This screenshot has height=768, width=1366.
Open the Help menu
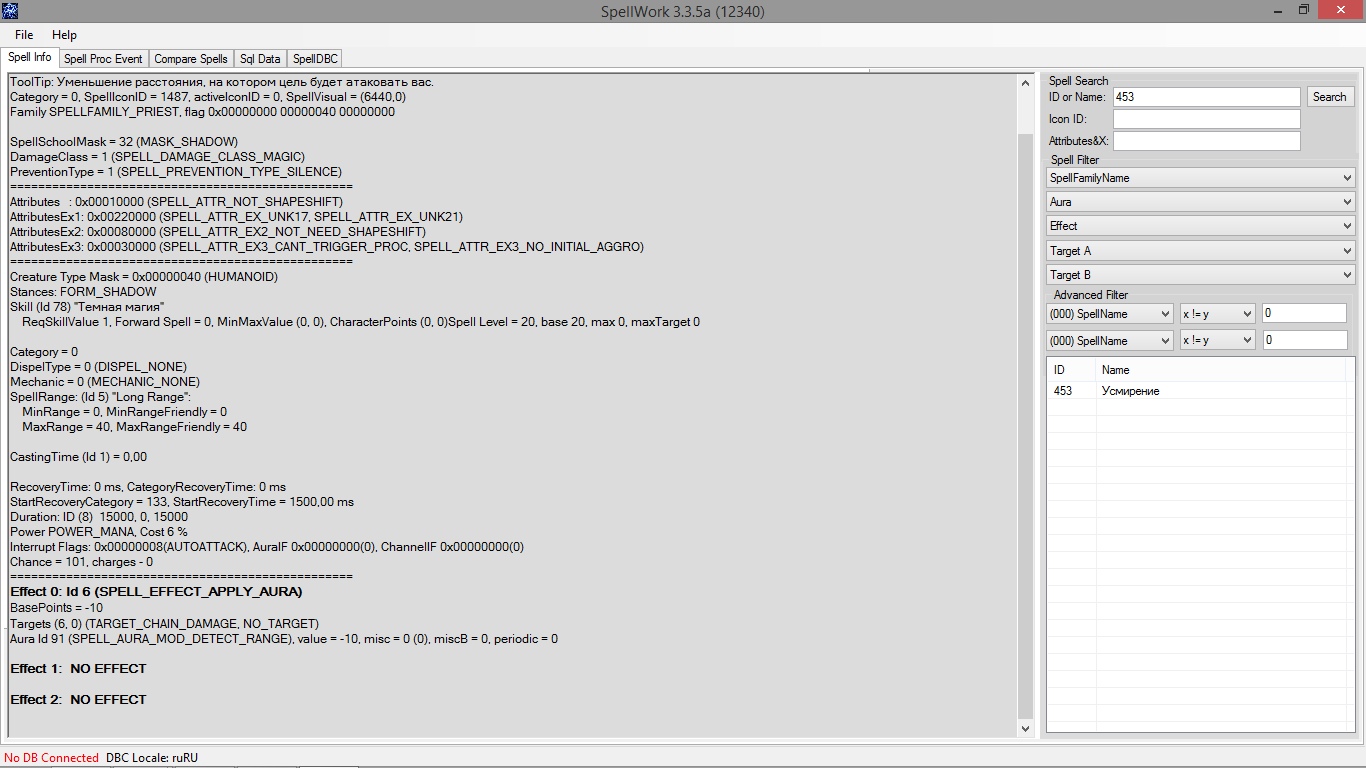(64, 35)
